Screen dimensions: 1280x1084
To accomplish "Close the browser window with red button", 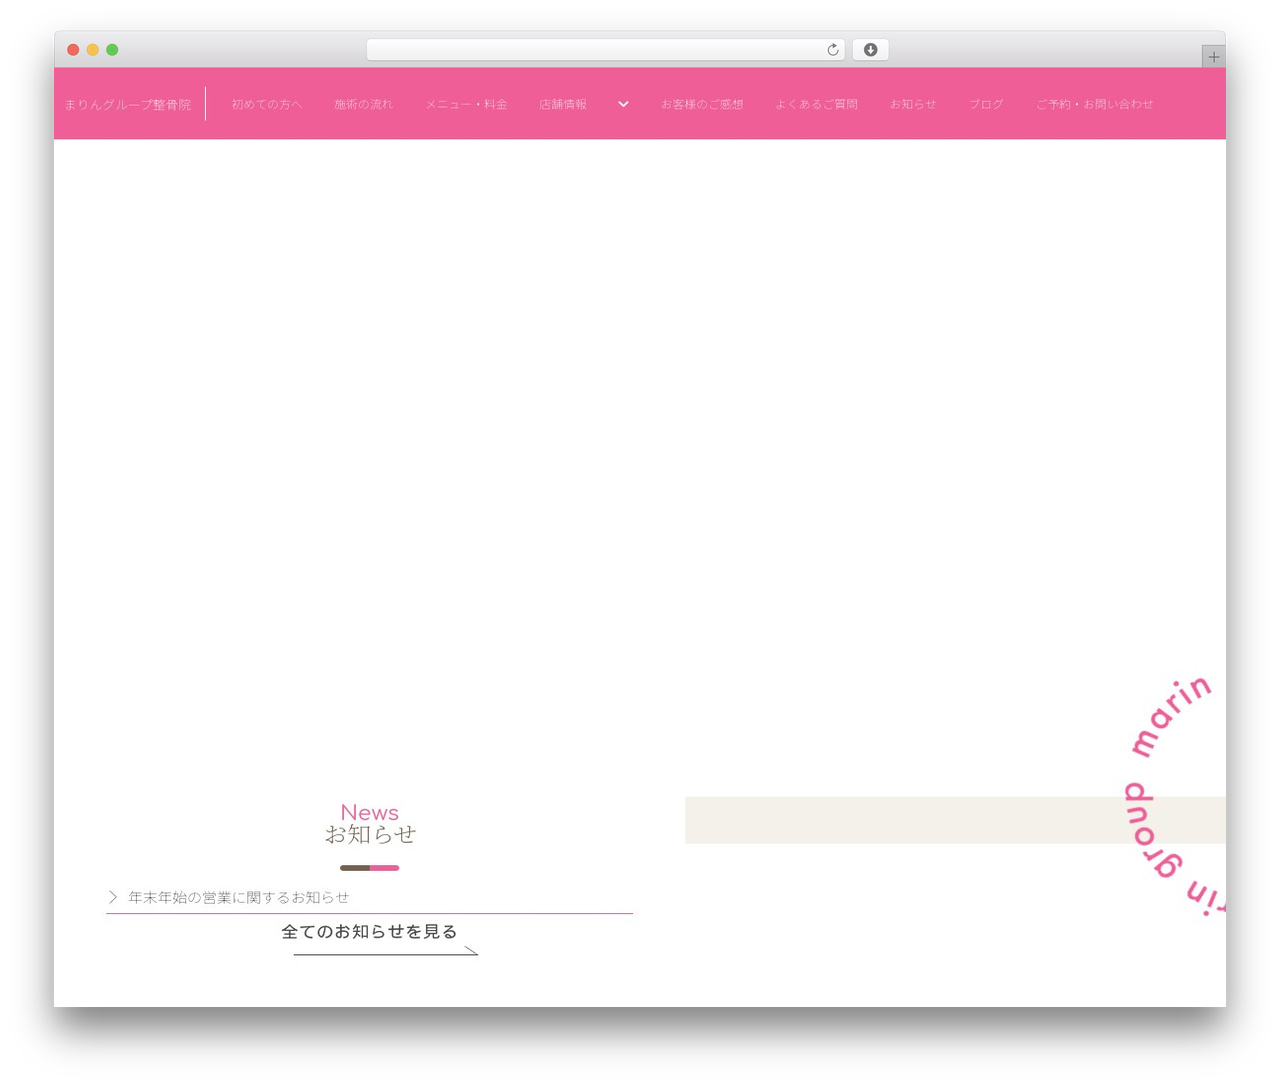I will 73,50.
